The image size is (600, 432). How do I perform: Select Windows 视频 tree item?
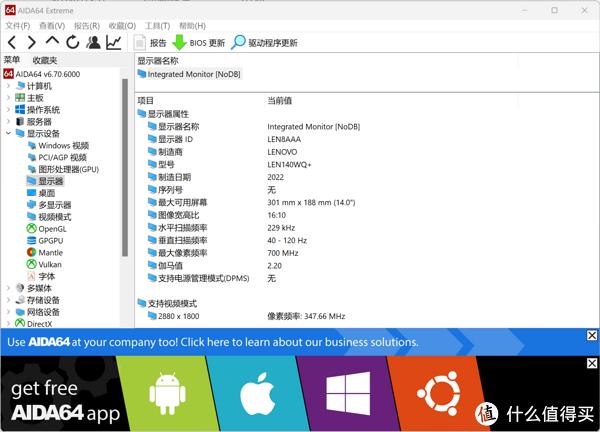59,145
